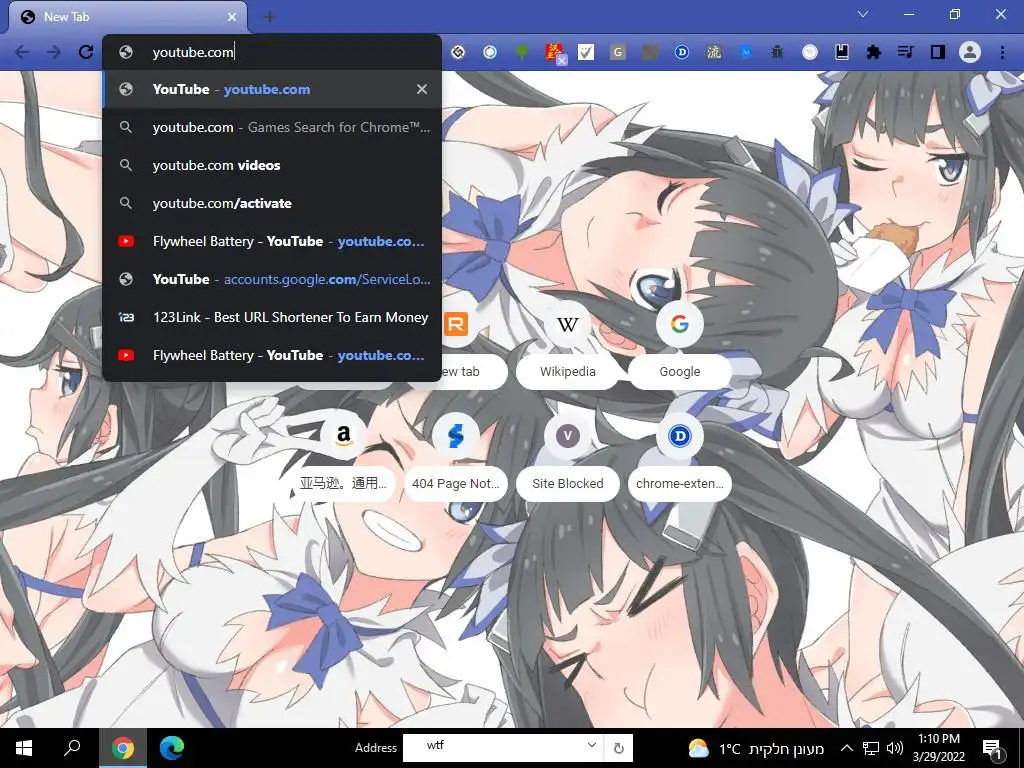Open the chrome-exten shortcut tile

coord(680,455)
